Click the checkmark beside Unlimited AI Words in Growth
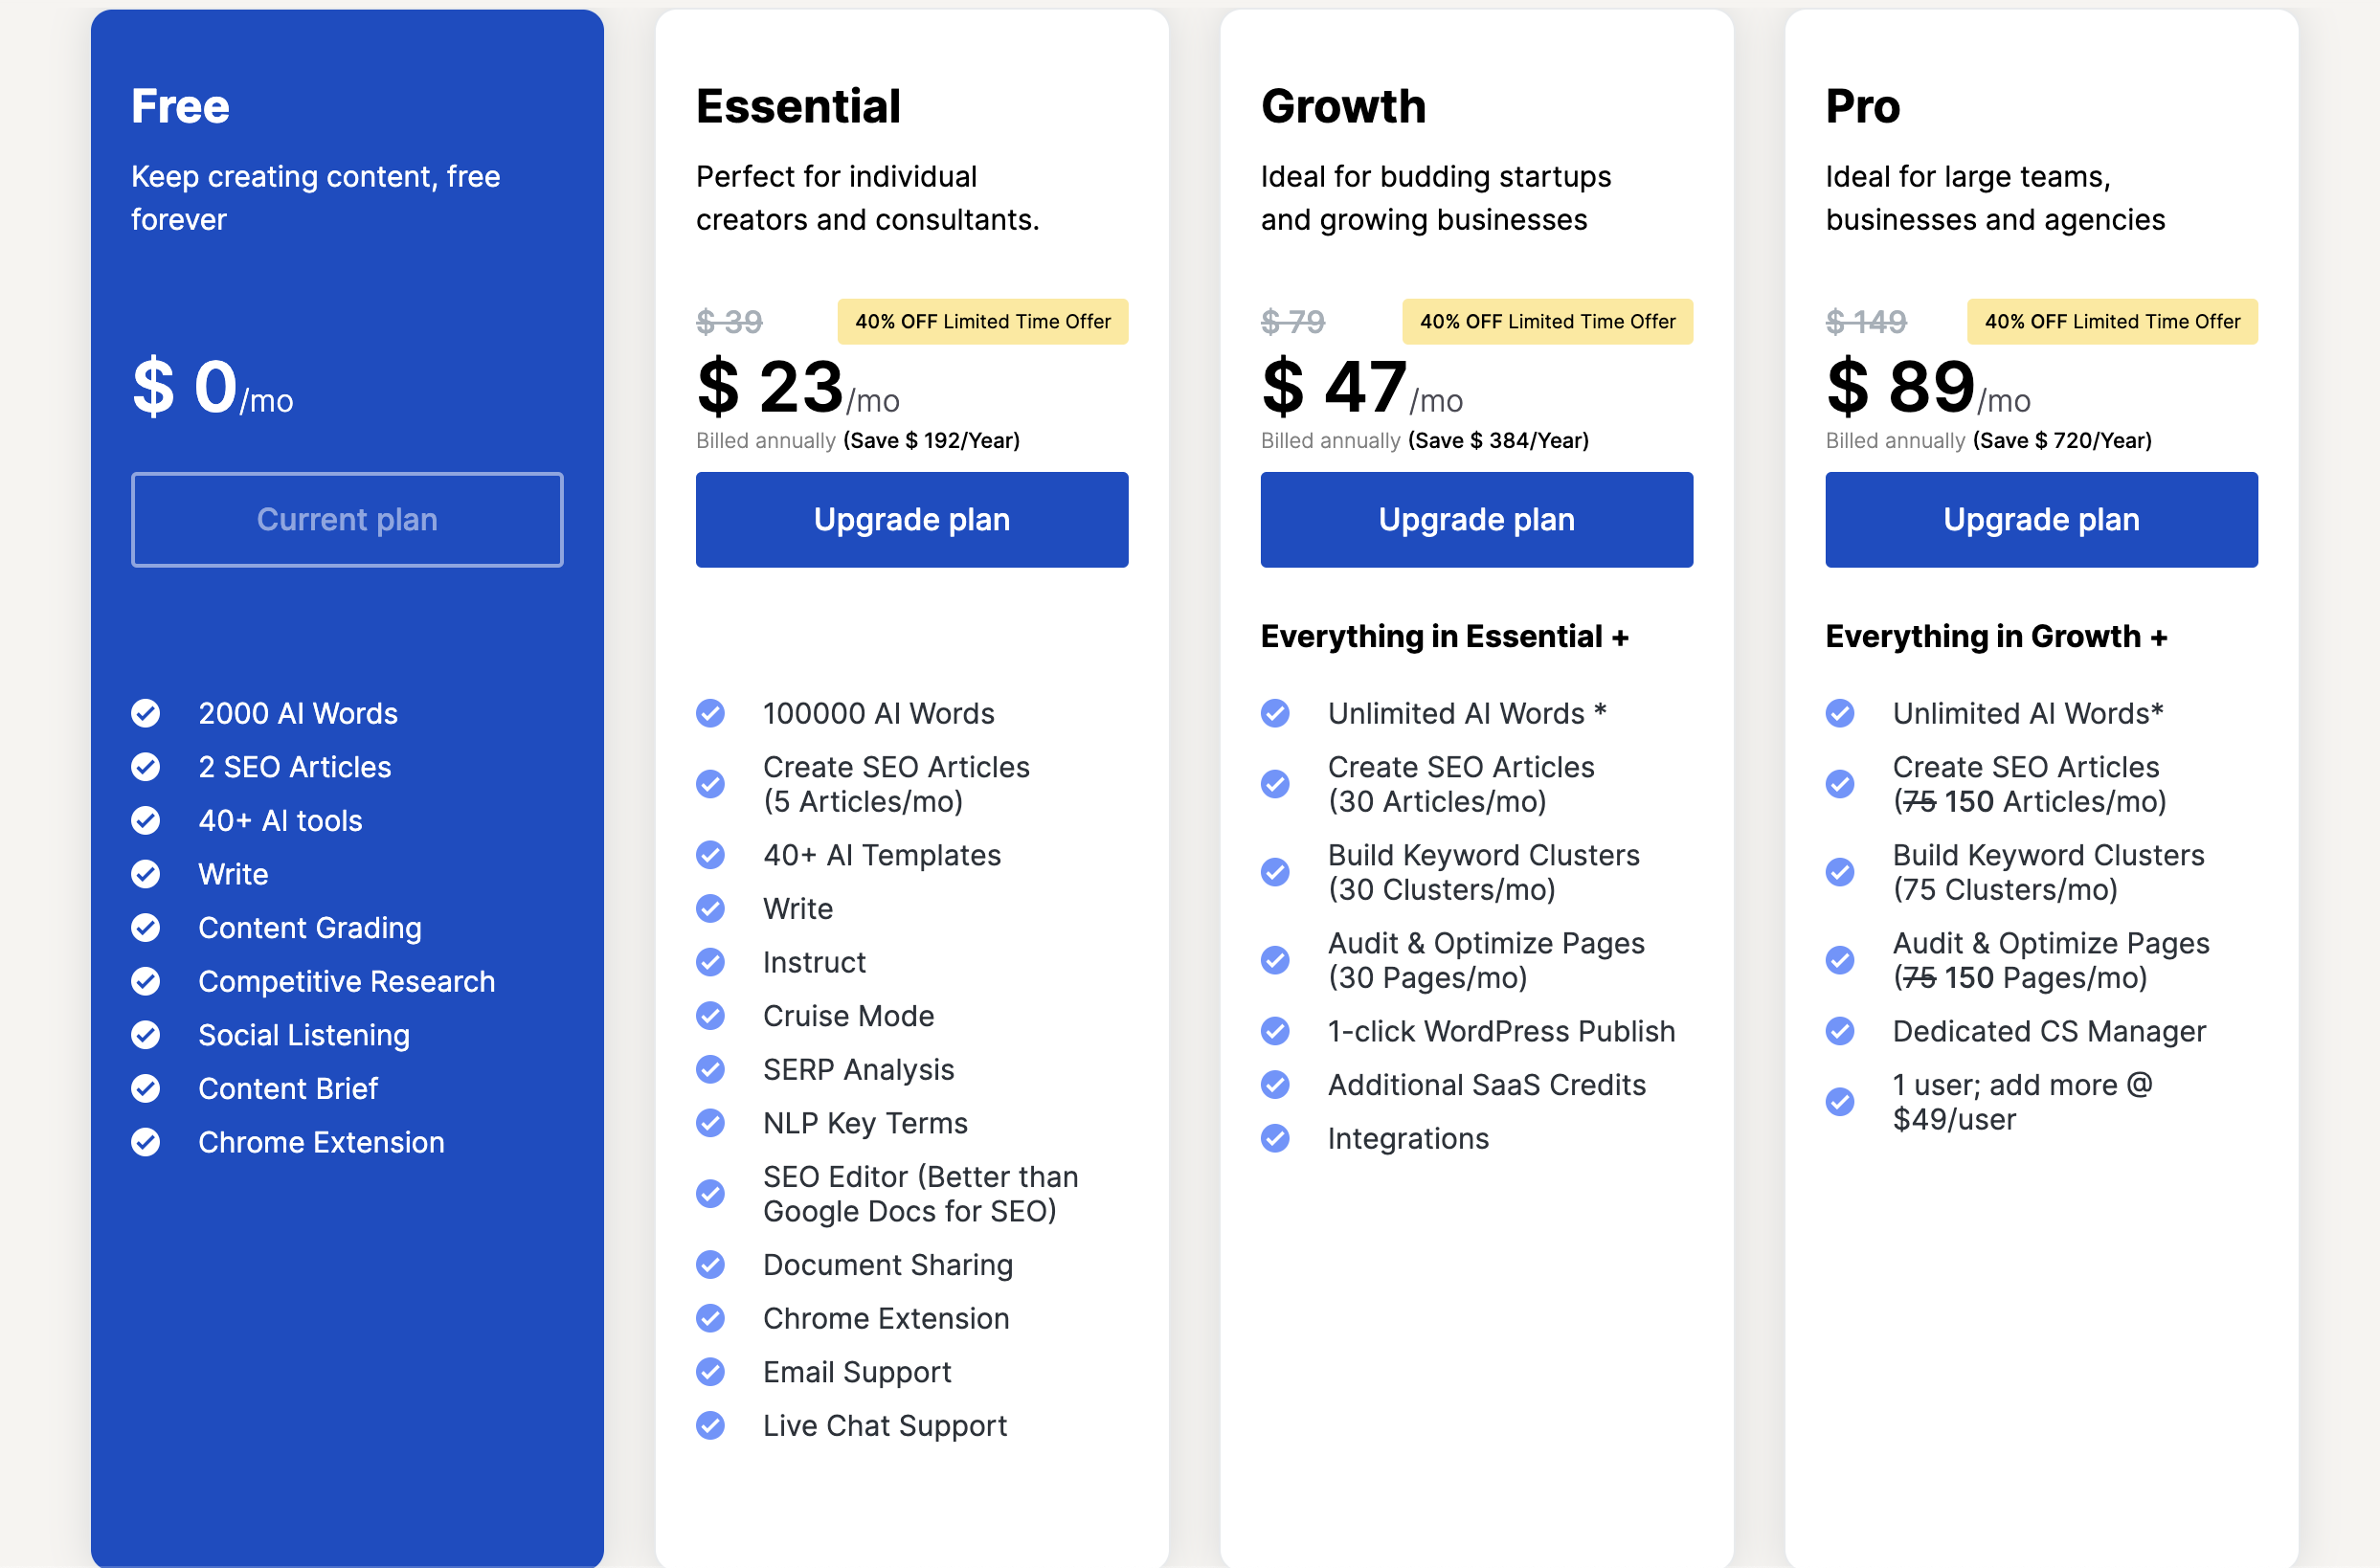 [1275, 713]
